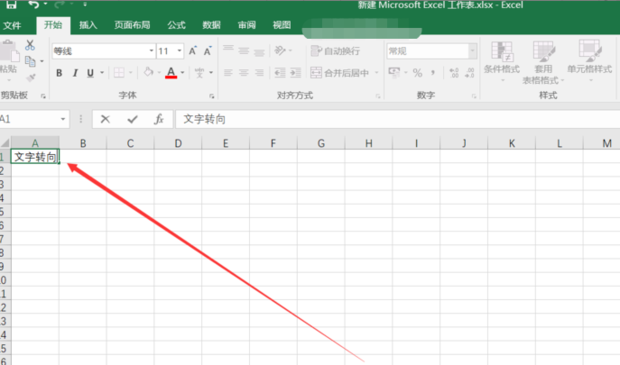The width and height of the screenshot is (620, 365).
Task: Click the Cut scissors icon
Action: (30, 45)
